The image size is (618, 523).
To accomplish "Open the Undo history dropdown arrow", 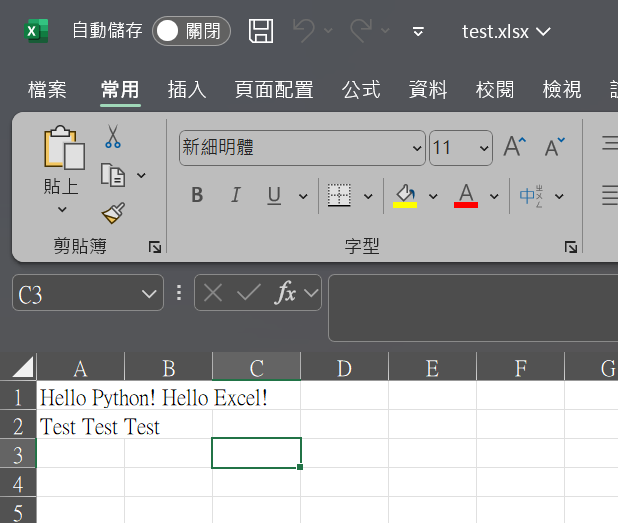I will pos(328,30).
